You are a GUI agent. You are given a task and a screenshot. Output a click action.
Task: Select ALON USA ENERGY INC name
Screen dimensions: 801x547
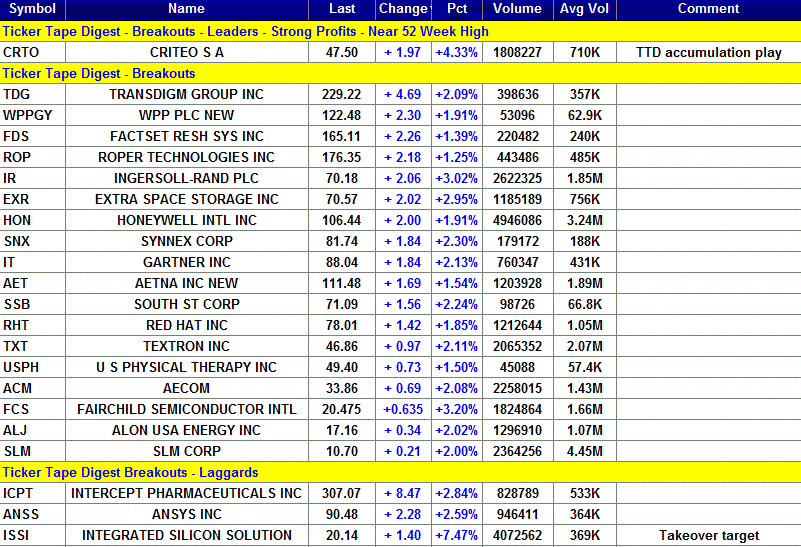tap(186, 430)
